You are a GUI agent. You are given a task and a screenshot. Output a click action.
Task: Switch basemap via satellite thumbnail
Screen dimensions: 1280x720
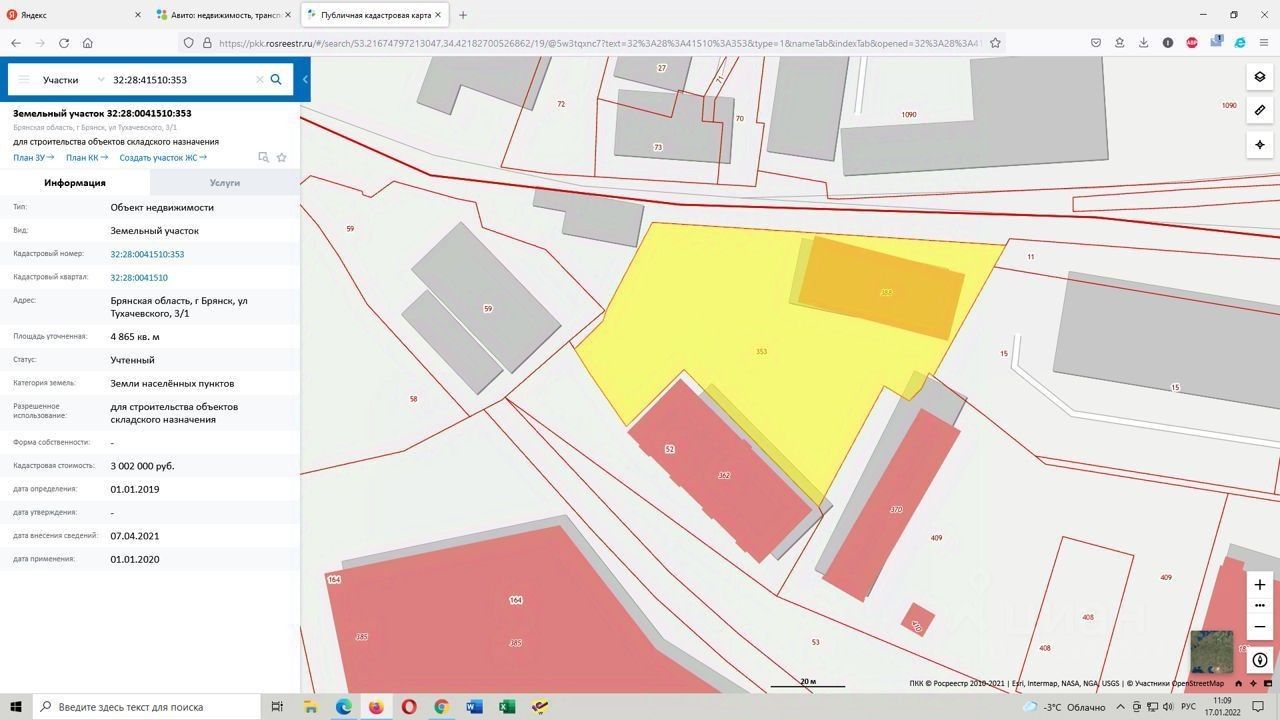(x=1211, y=652)
